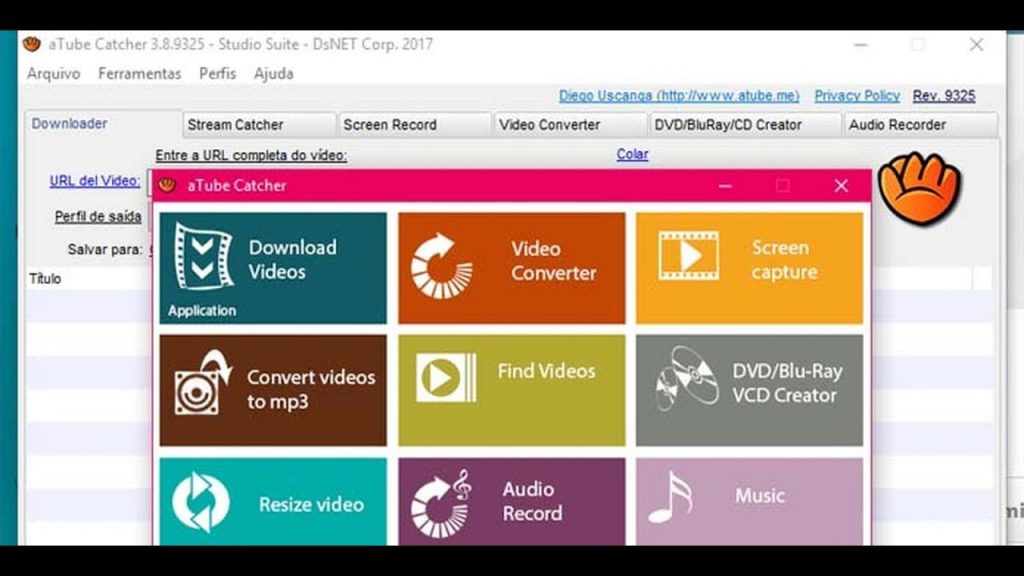Open the Video Converter tile label
This screenshot has width=1024, height=576.
pyautogui.click(x=554, y=261)
